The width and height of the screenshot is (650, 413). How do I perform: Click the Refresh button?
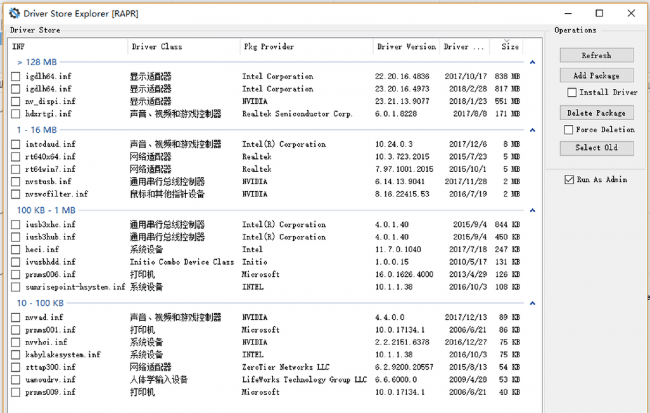pyautogui.click(x=597, y=55)
